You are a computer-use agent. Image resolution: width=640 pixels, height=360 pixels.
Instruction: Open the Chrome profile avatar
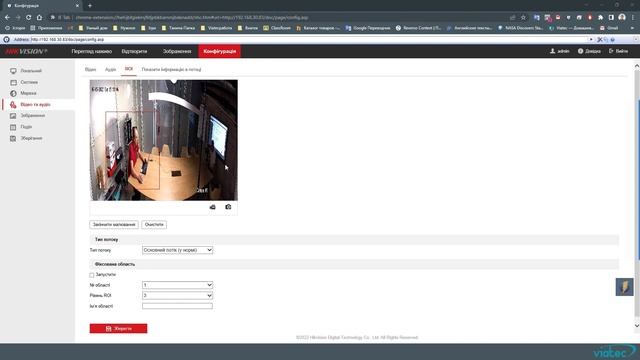(x=622, y=17)
